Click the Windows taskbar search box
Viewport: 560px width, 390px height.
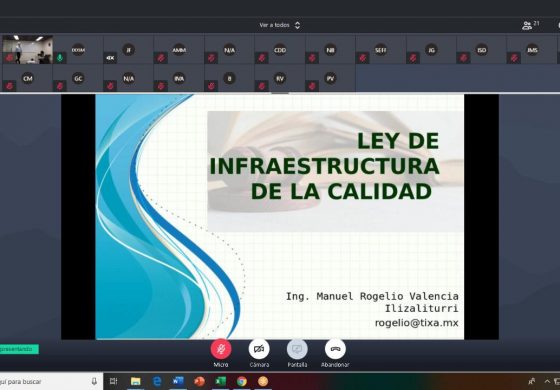pos(51,381)
